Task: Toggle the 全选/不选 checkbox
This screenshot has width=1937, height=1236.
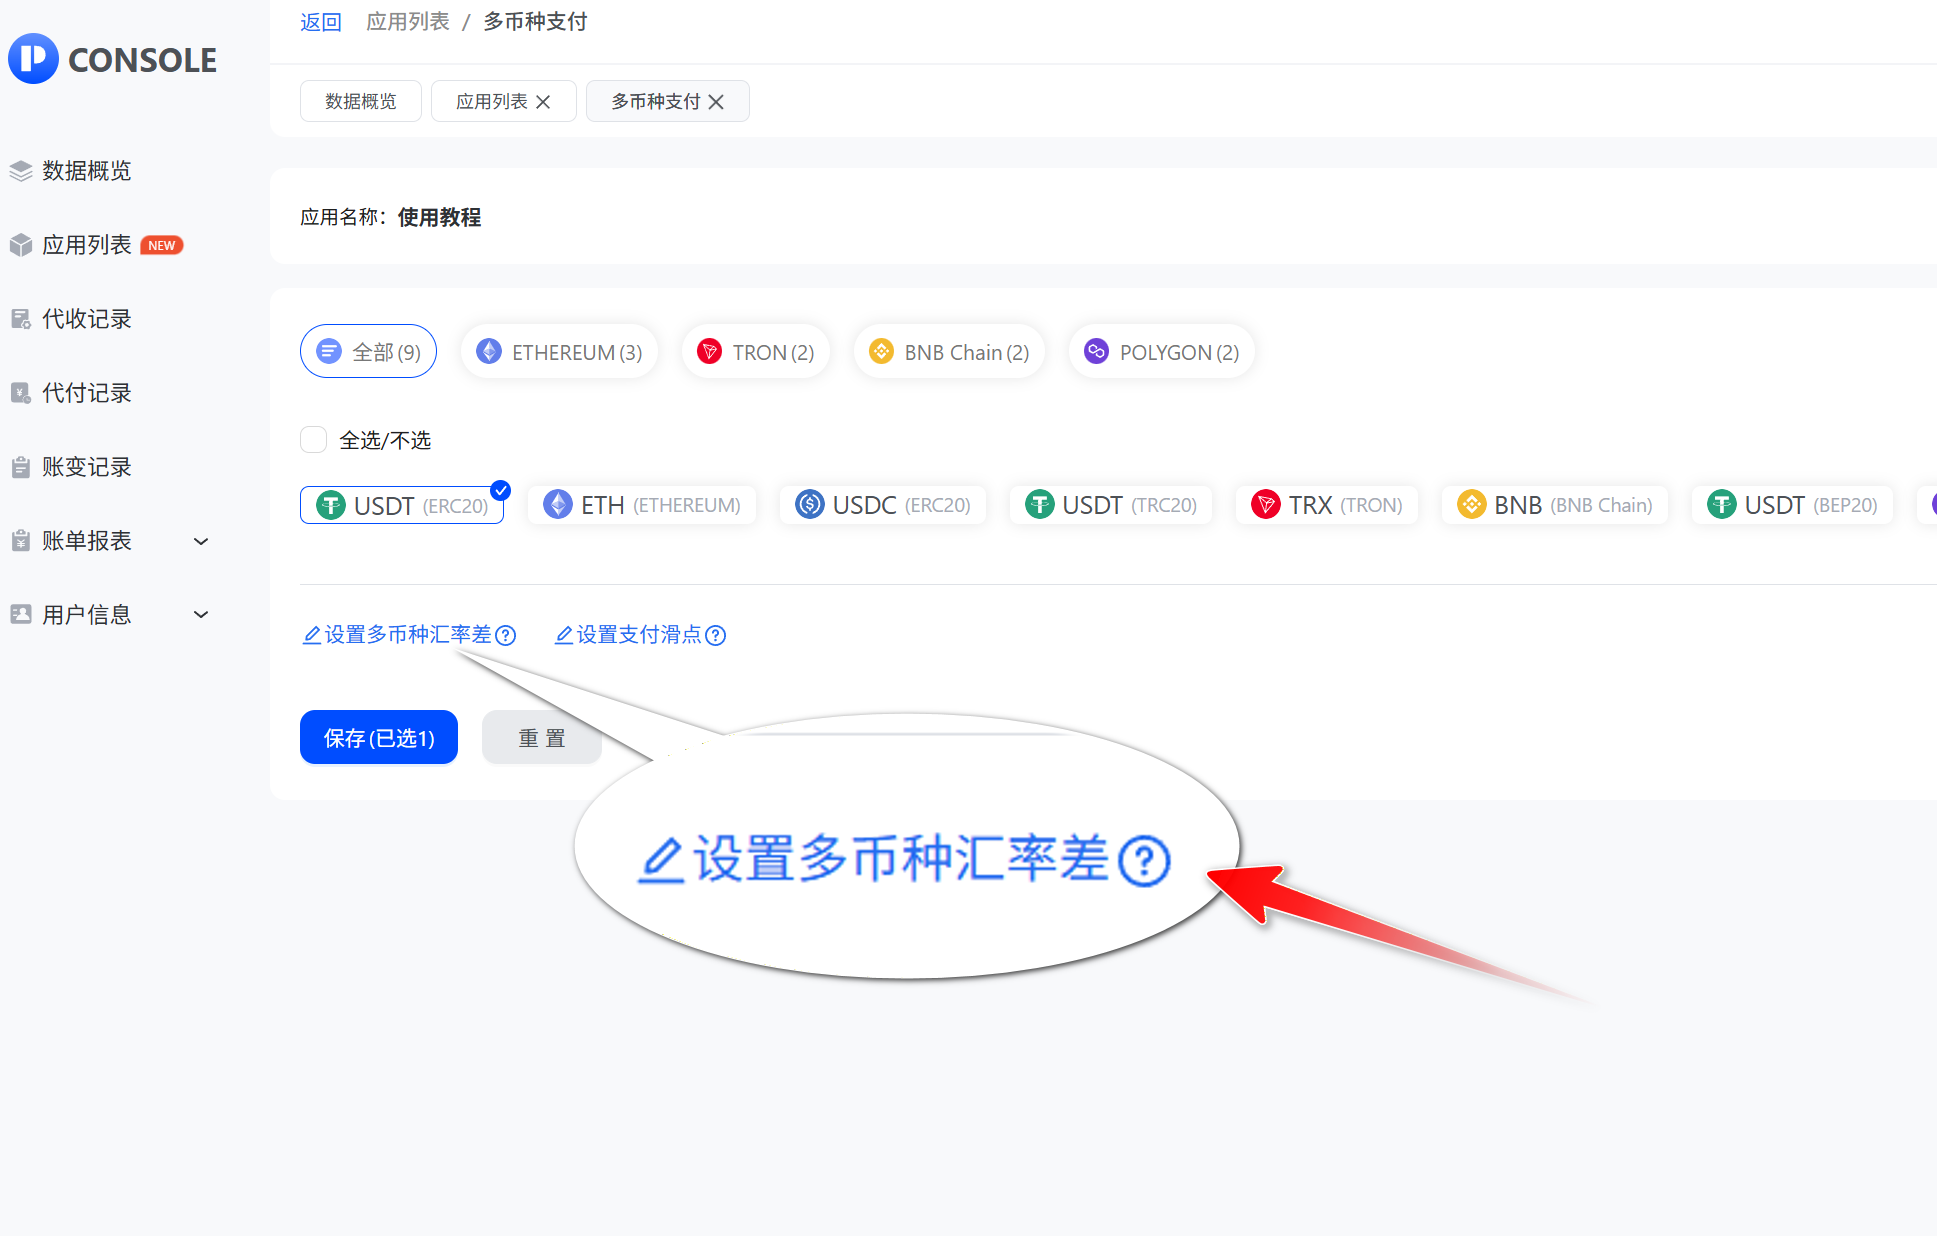Action: pos(314,440)
